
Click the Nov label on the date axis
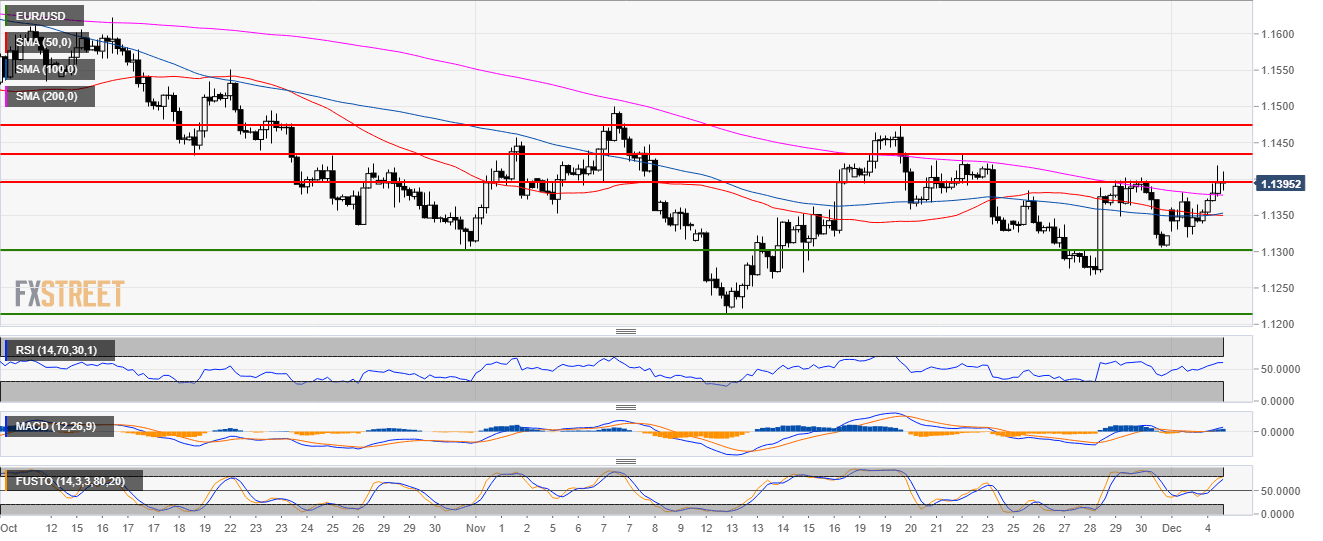coord(474,527)
